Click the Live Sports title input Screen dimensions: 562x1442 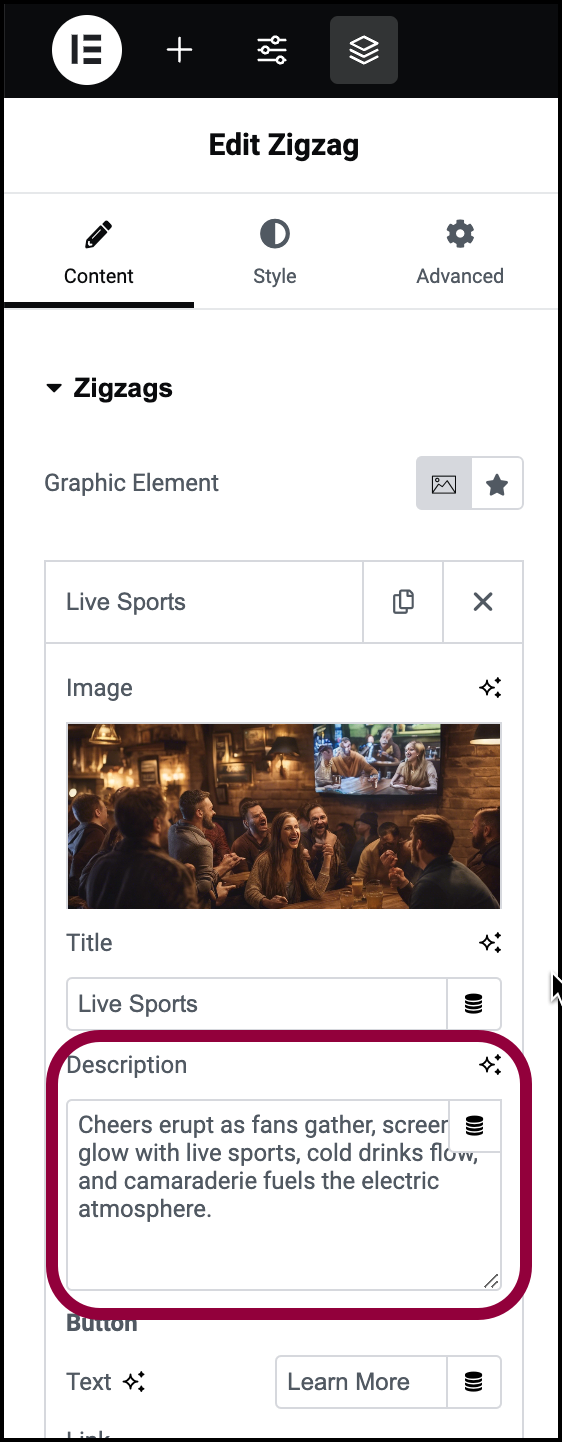[x=256, y=1004]
